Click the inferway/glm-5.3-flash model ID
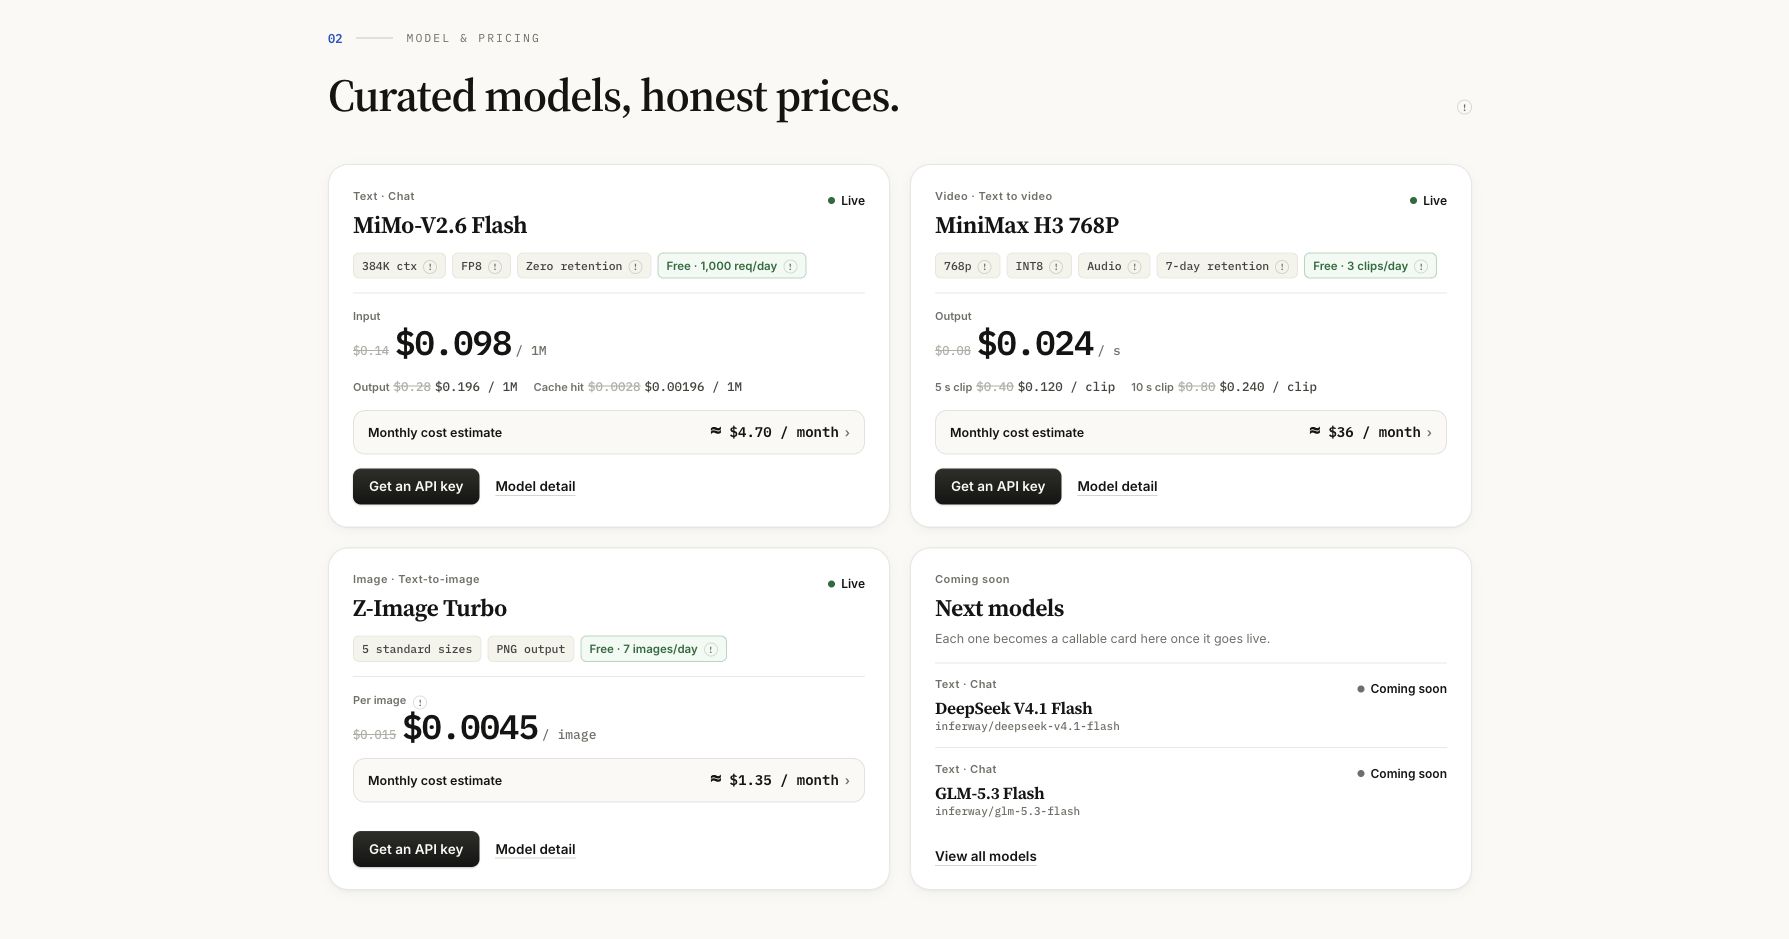Screen dimensions: 1789x939 [x=1007, y=812]
